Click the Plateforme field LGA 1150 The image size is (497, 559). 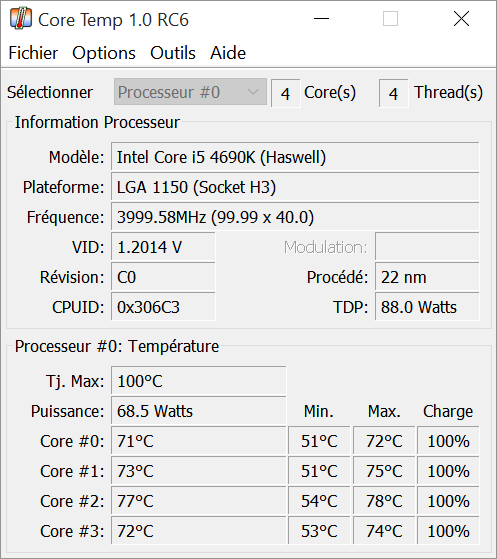pos(295,187)
